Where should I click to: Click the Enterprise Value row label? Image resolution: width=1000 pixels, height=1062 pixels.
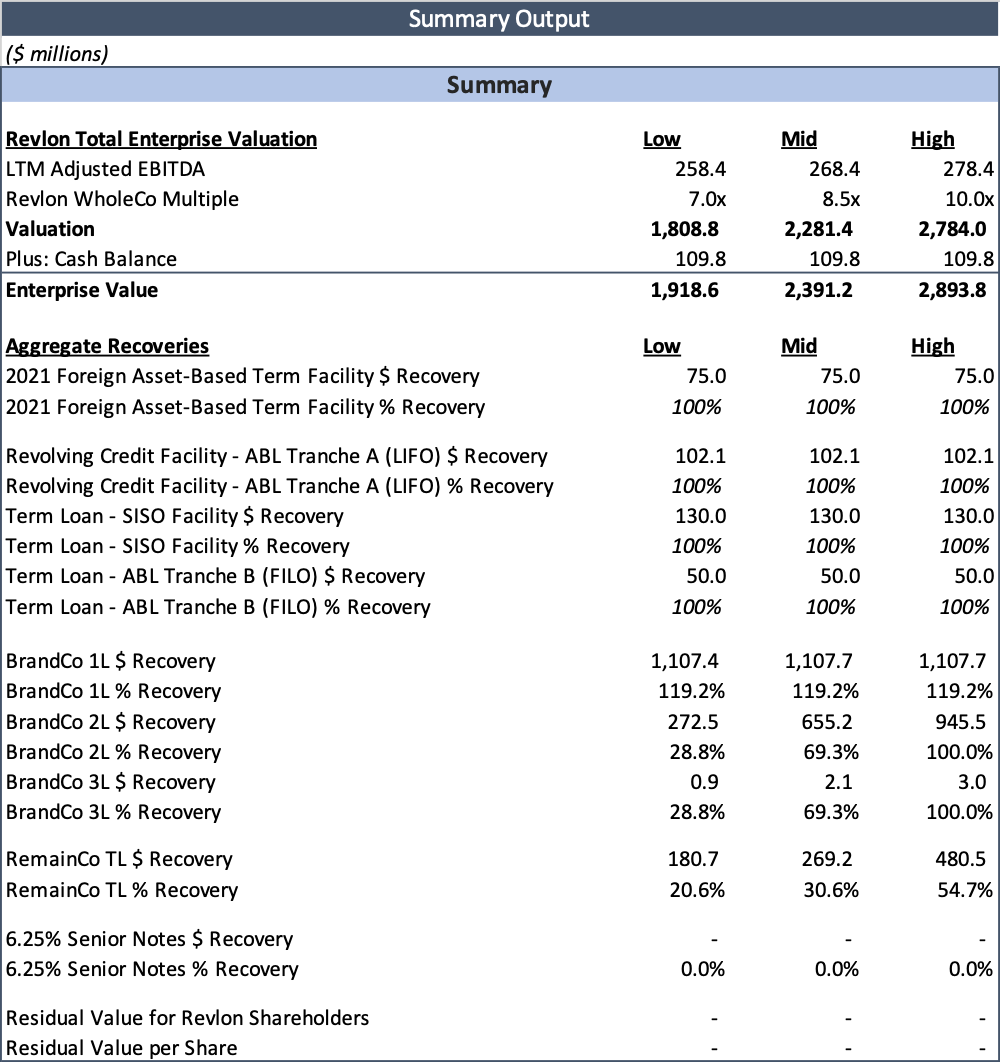[x=81, y=290]
